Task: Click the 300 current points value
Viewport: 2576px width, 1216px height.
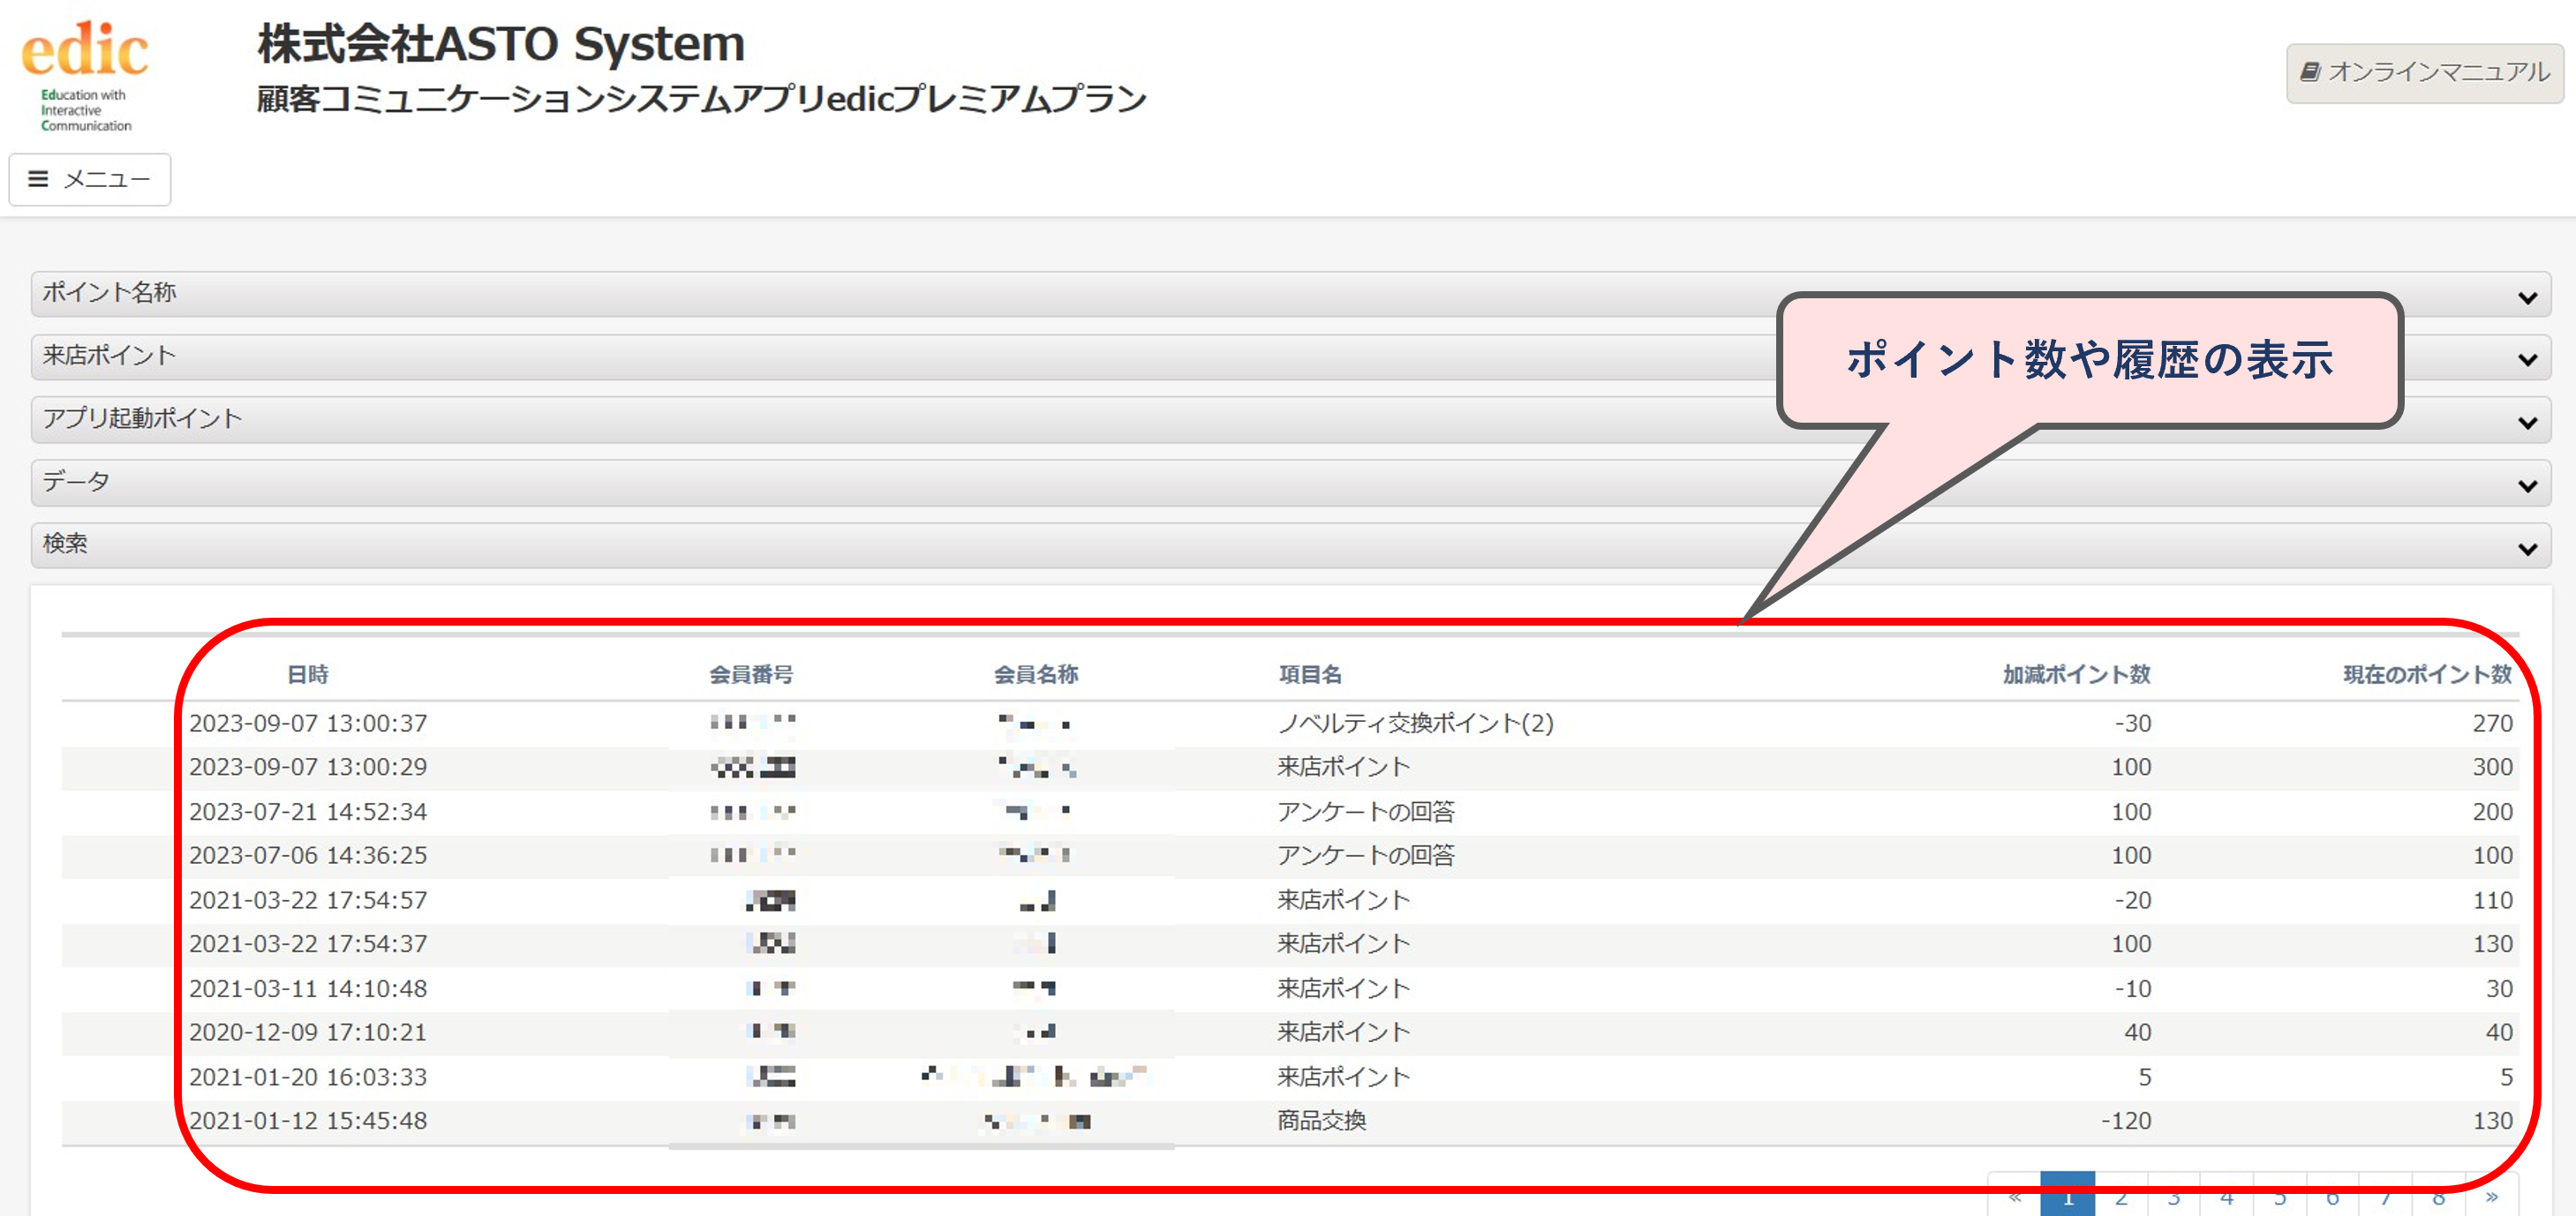Action: coord(2492,767)
